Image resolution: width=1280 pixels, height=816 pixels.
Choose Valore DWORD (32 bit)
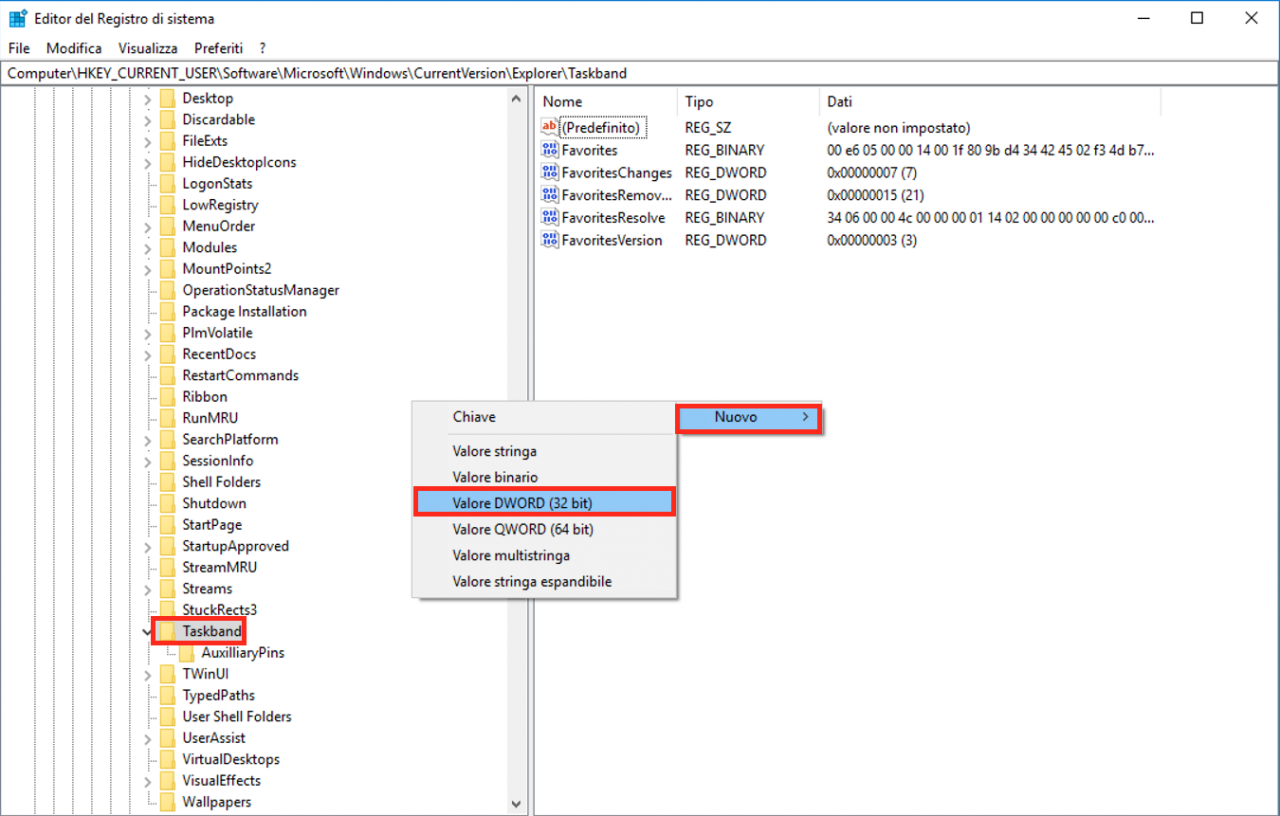(x=545, y=503)
